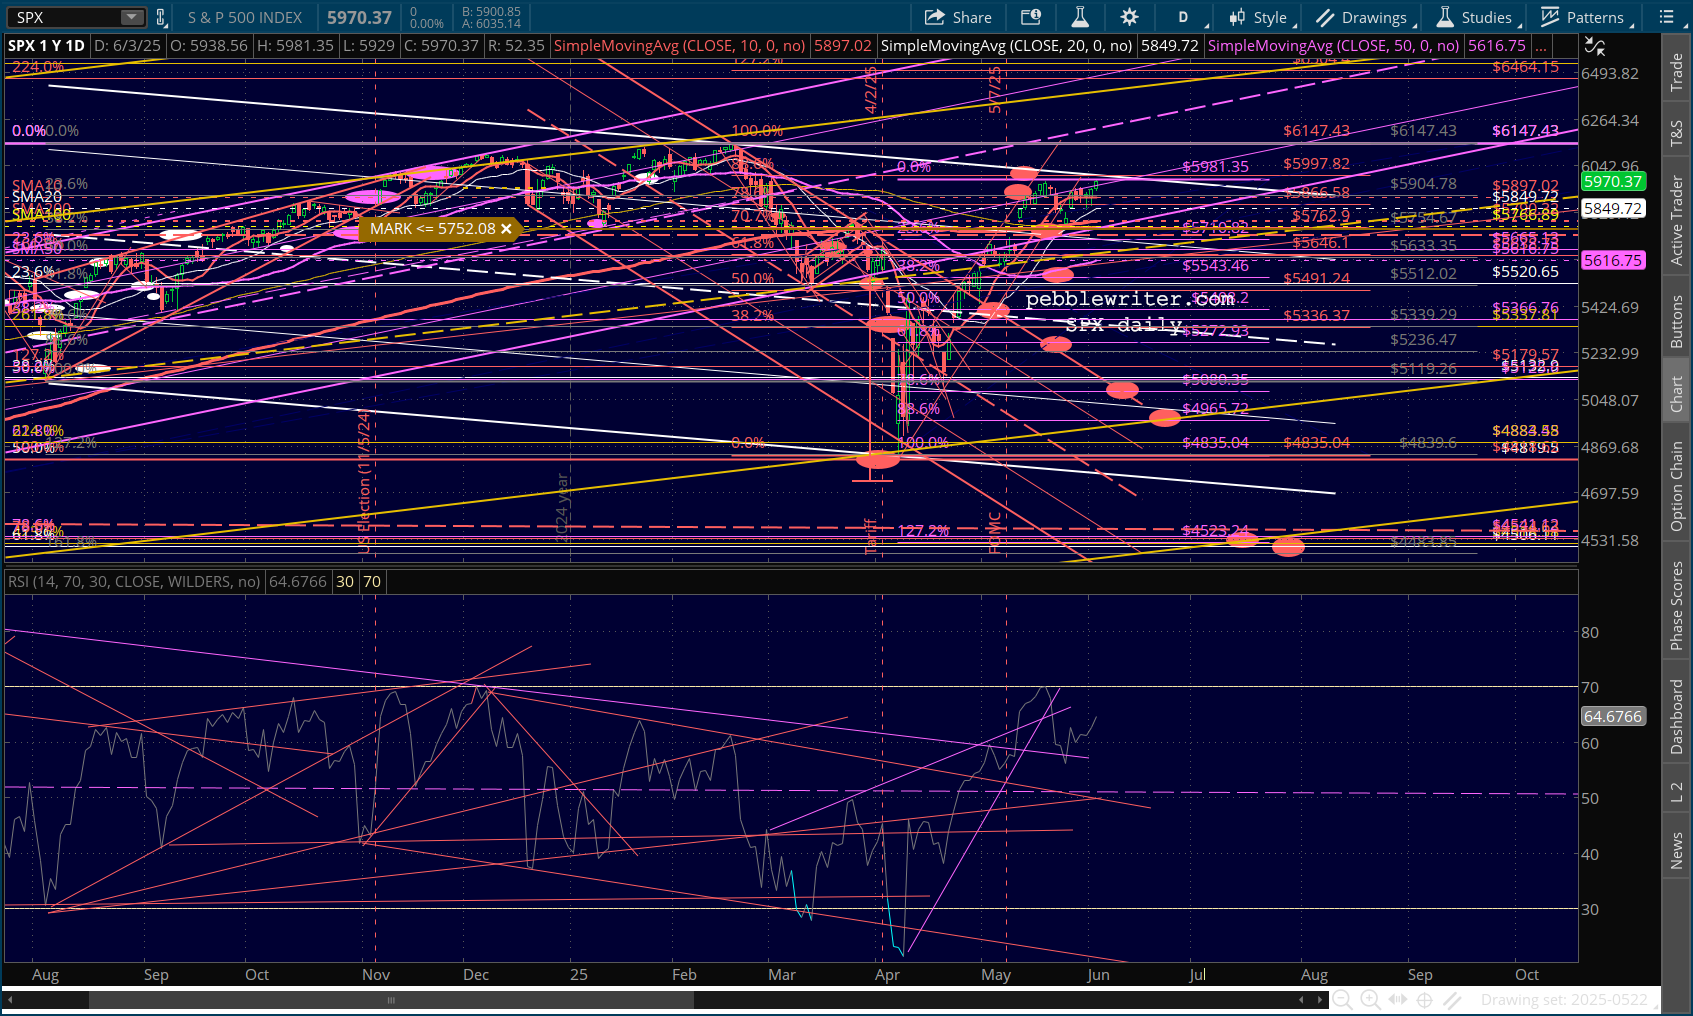The height and width of the screenshot is (1016, 1693).
Task: Zoom out with minus magnifier icon
Action: click(1342, 999)
